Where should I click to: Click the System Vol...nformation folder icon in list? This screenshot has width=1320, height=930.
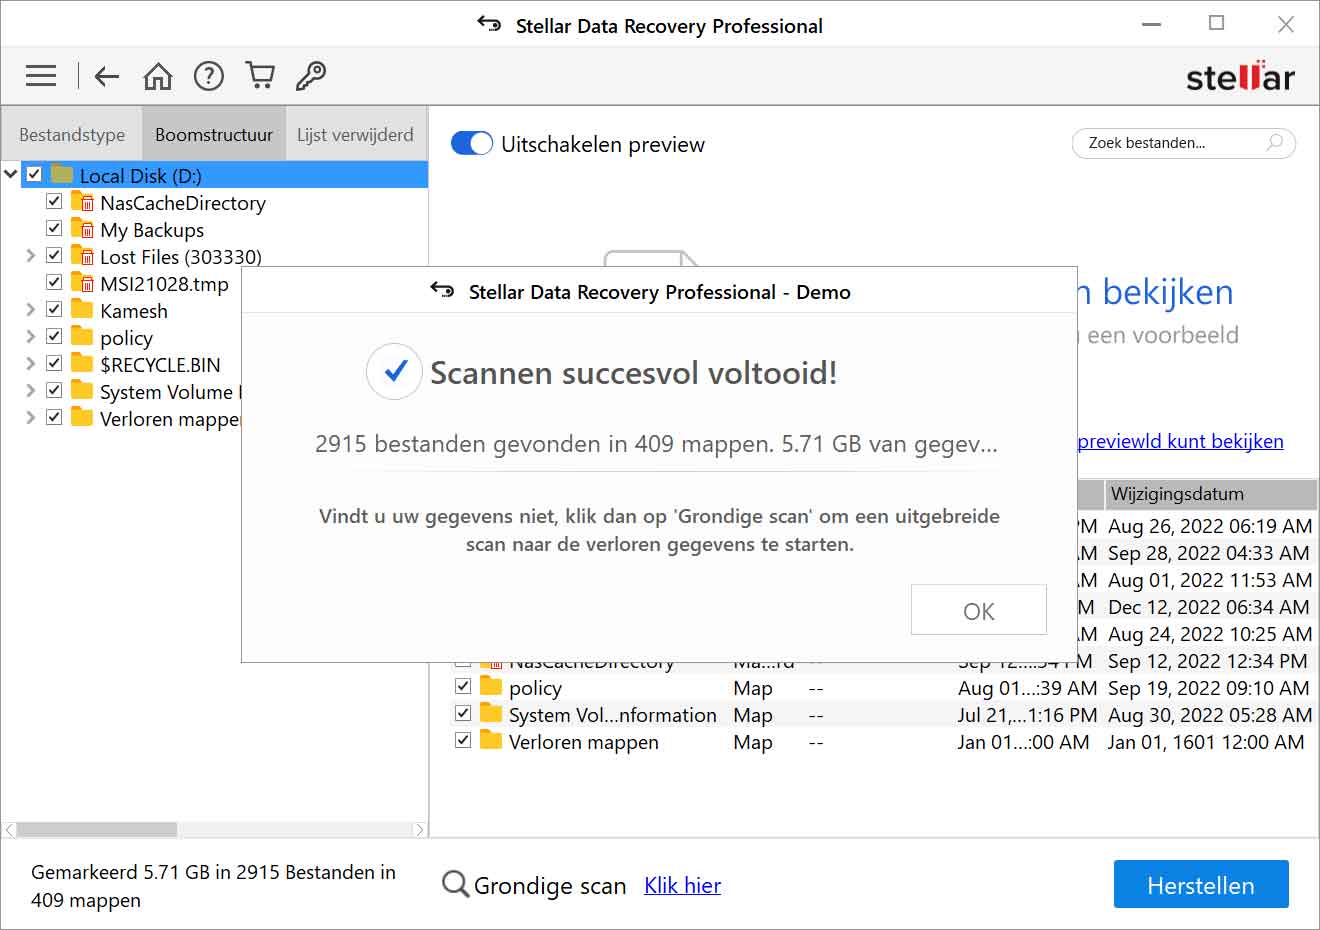(x=491, y=713)
